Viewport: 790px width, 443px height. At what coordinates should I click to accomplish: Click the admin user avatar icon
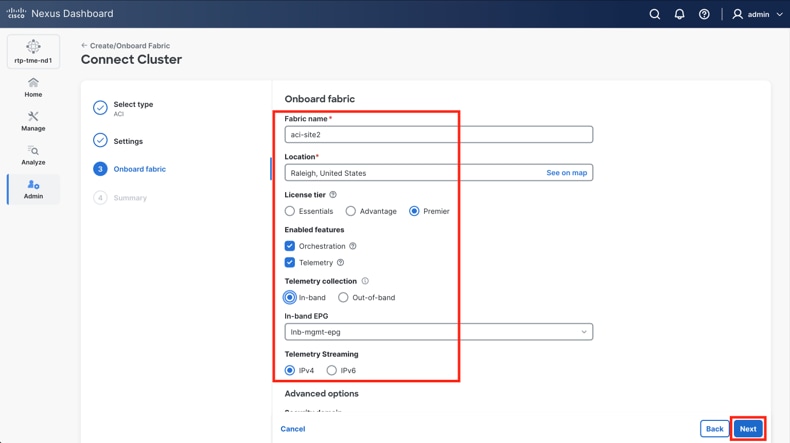click(x=737, y=14)
